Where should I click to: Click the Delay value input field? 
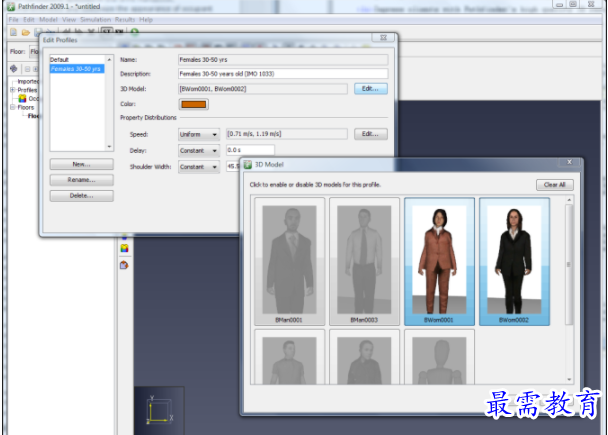[x=249, y=150]
